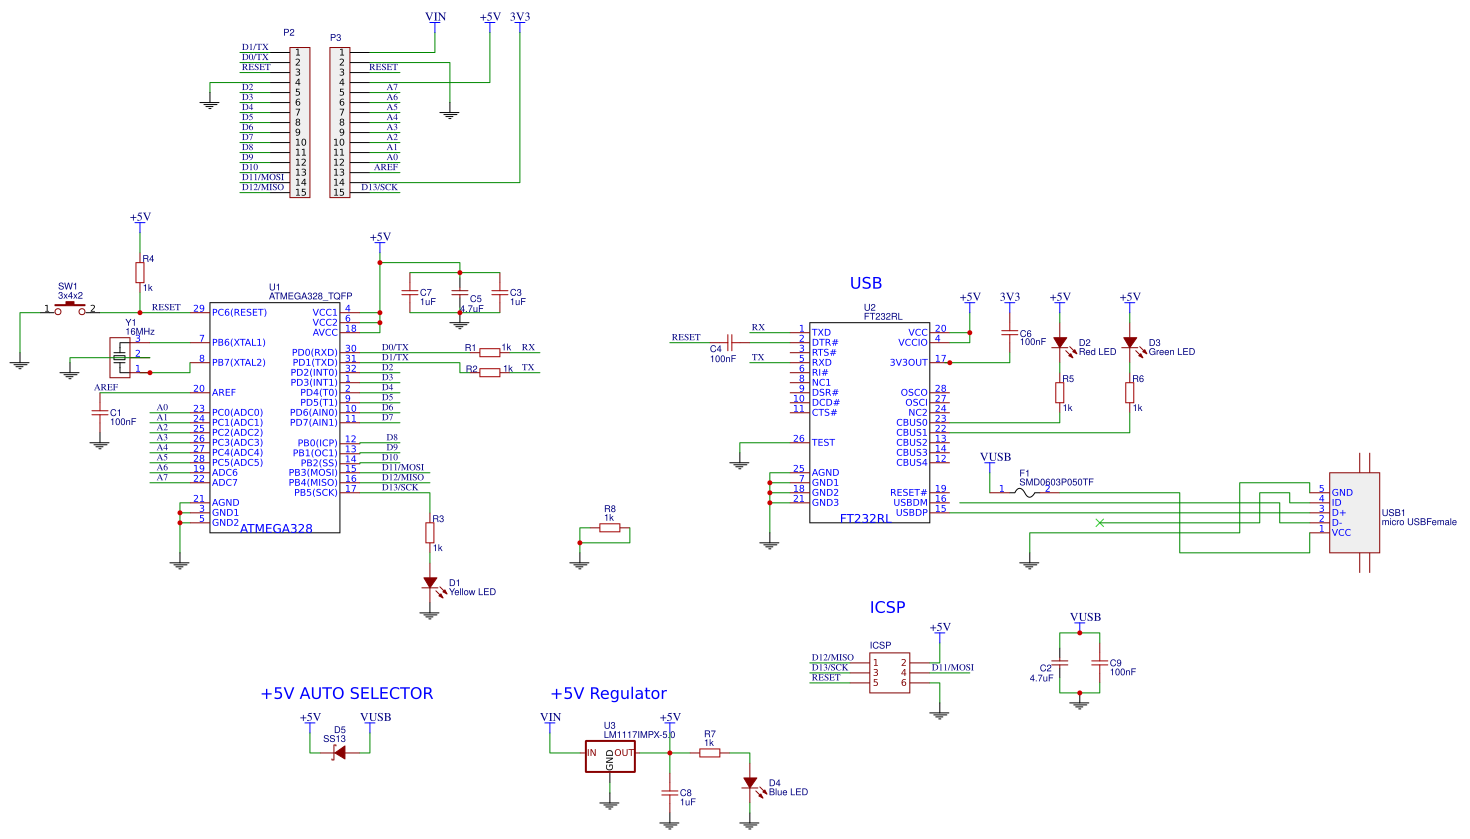This screenshot has width=1470, height=839.
Task: Select the P3 connector header
Action: (x=340, y=122)
